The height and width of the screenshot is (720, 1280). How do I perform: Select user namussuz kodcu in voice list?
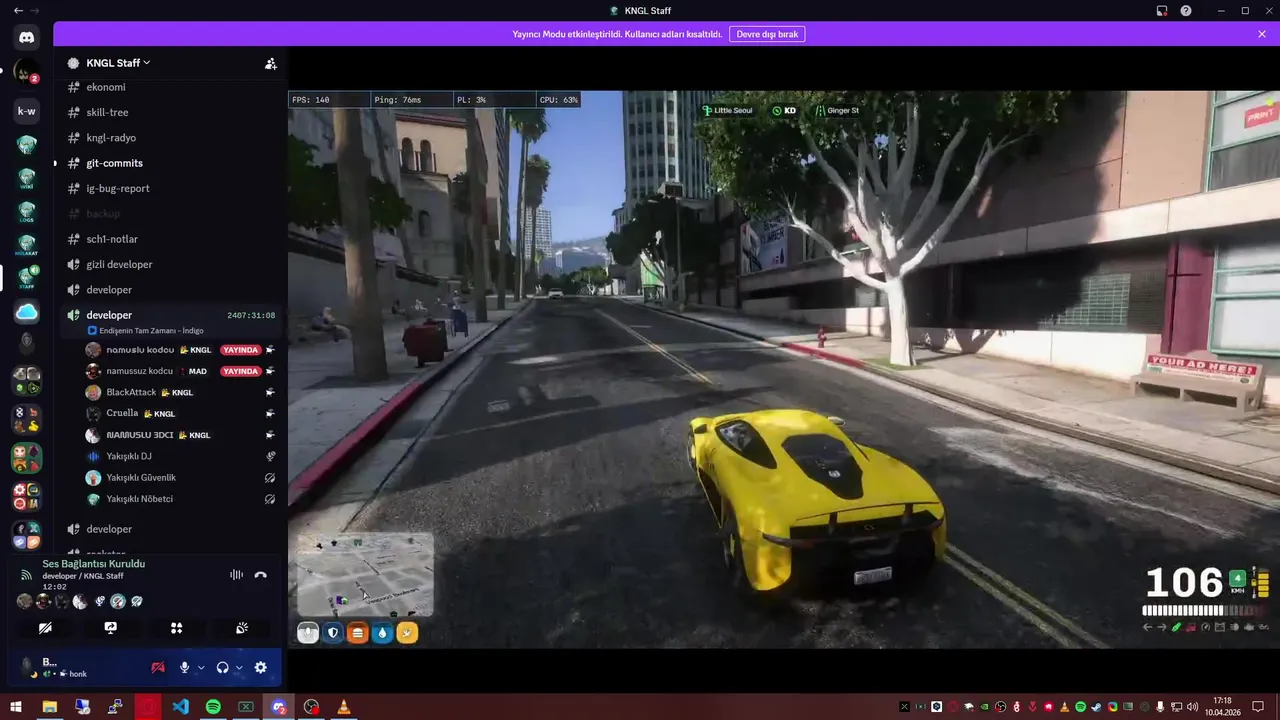click(140, 371)
